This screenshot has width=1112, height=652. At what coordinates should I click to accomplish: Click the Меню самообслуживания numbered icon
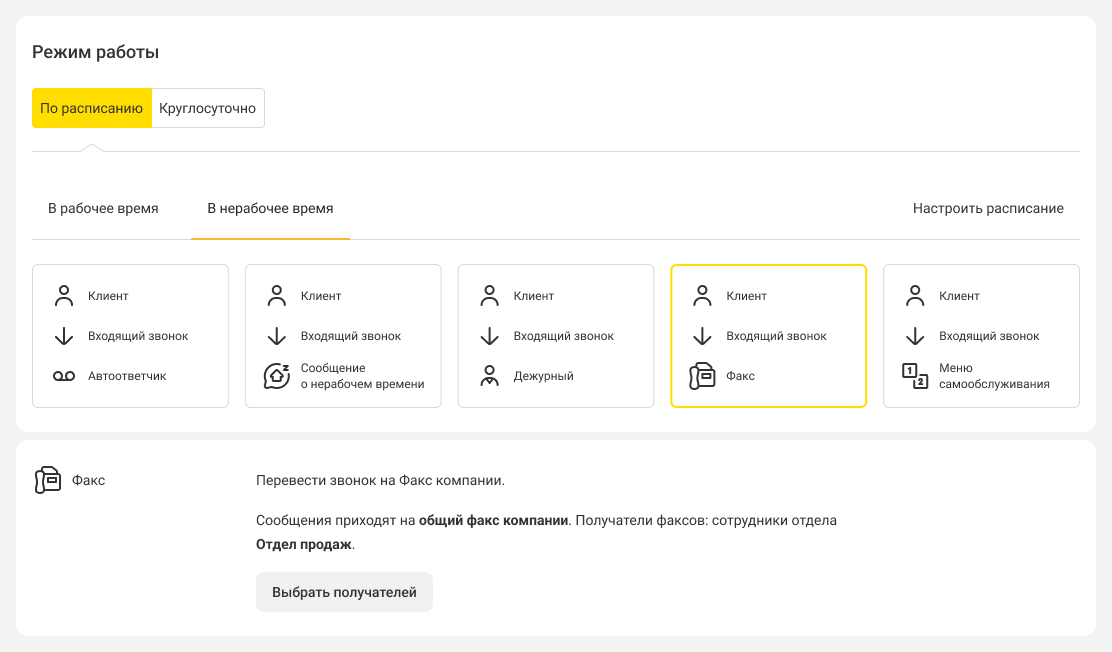coord(915,376)
